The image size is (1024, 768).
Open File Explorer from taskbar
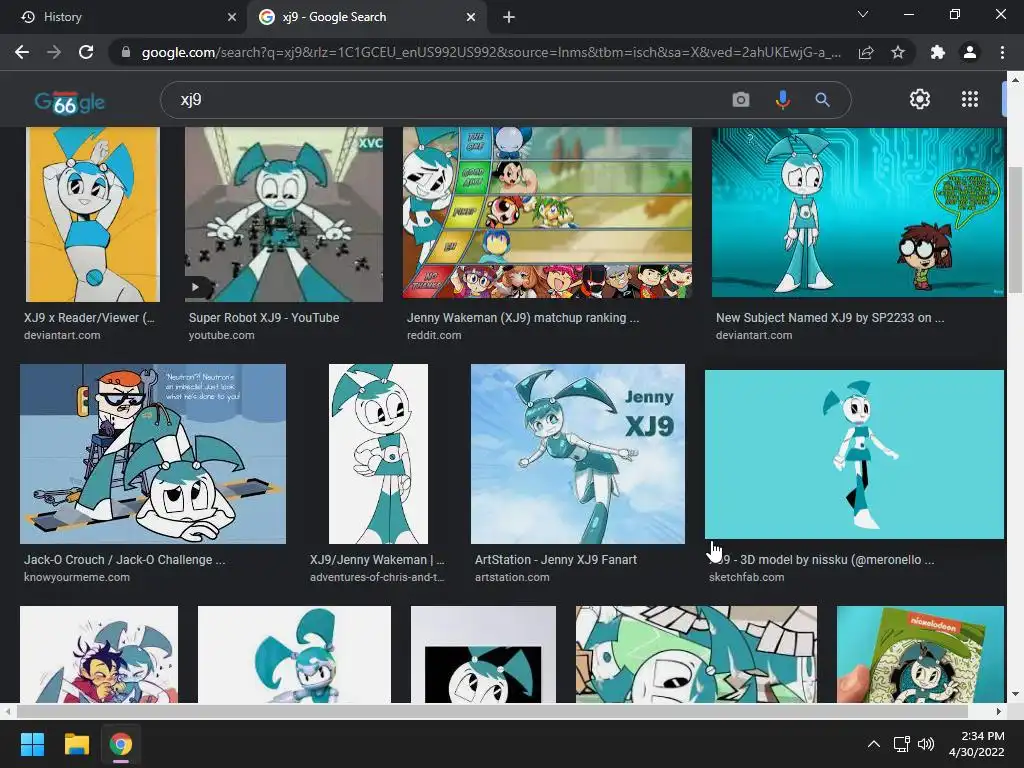click(76, 744)
